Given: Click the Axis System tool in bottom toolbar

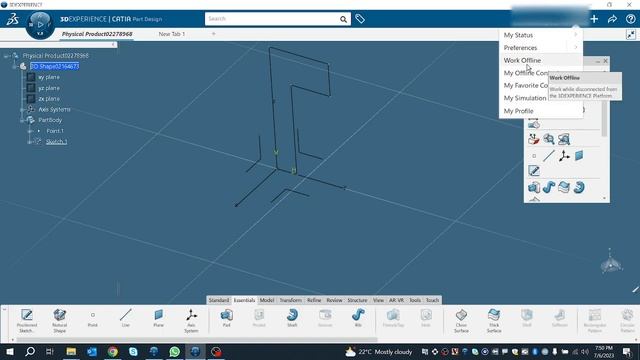Looking at the screenshot, I should (191, 320).
